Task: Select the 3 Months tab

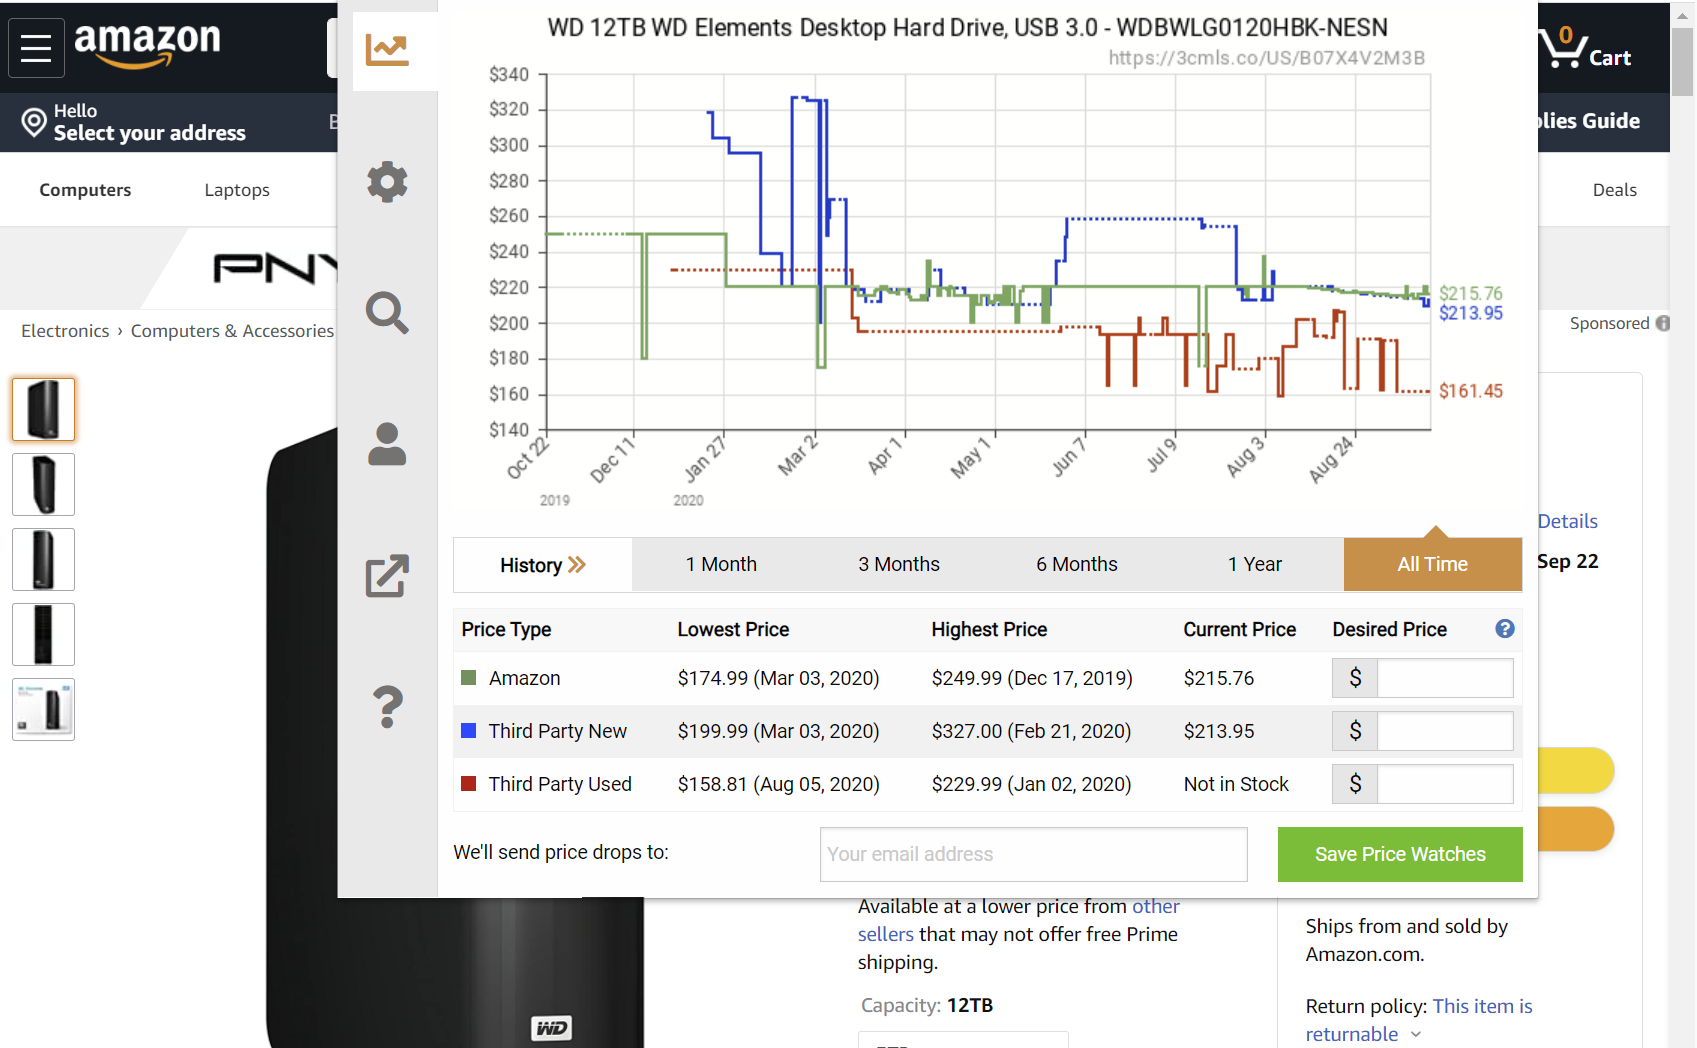Action: click(899, 565)
